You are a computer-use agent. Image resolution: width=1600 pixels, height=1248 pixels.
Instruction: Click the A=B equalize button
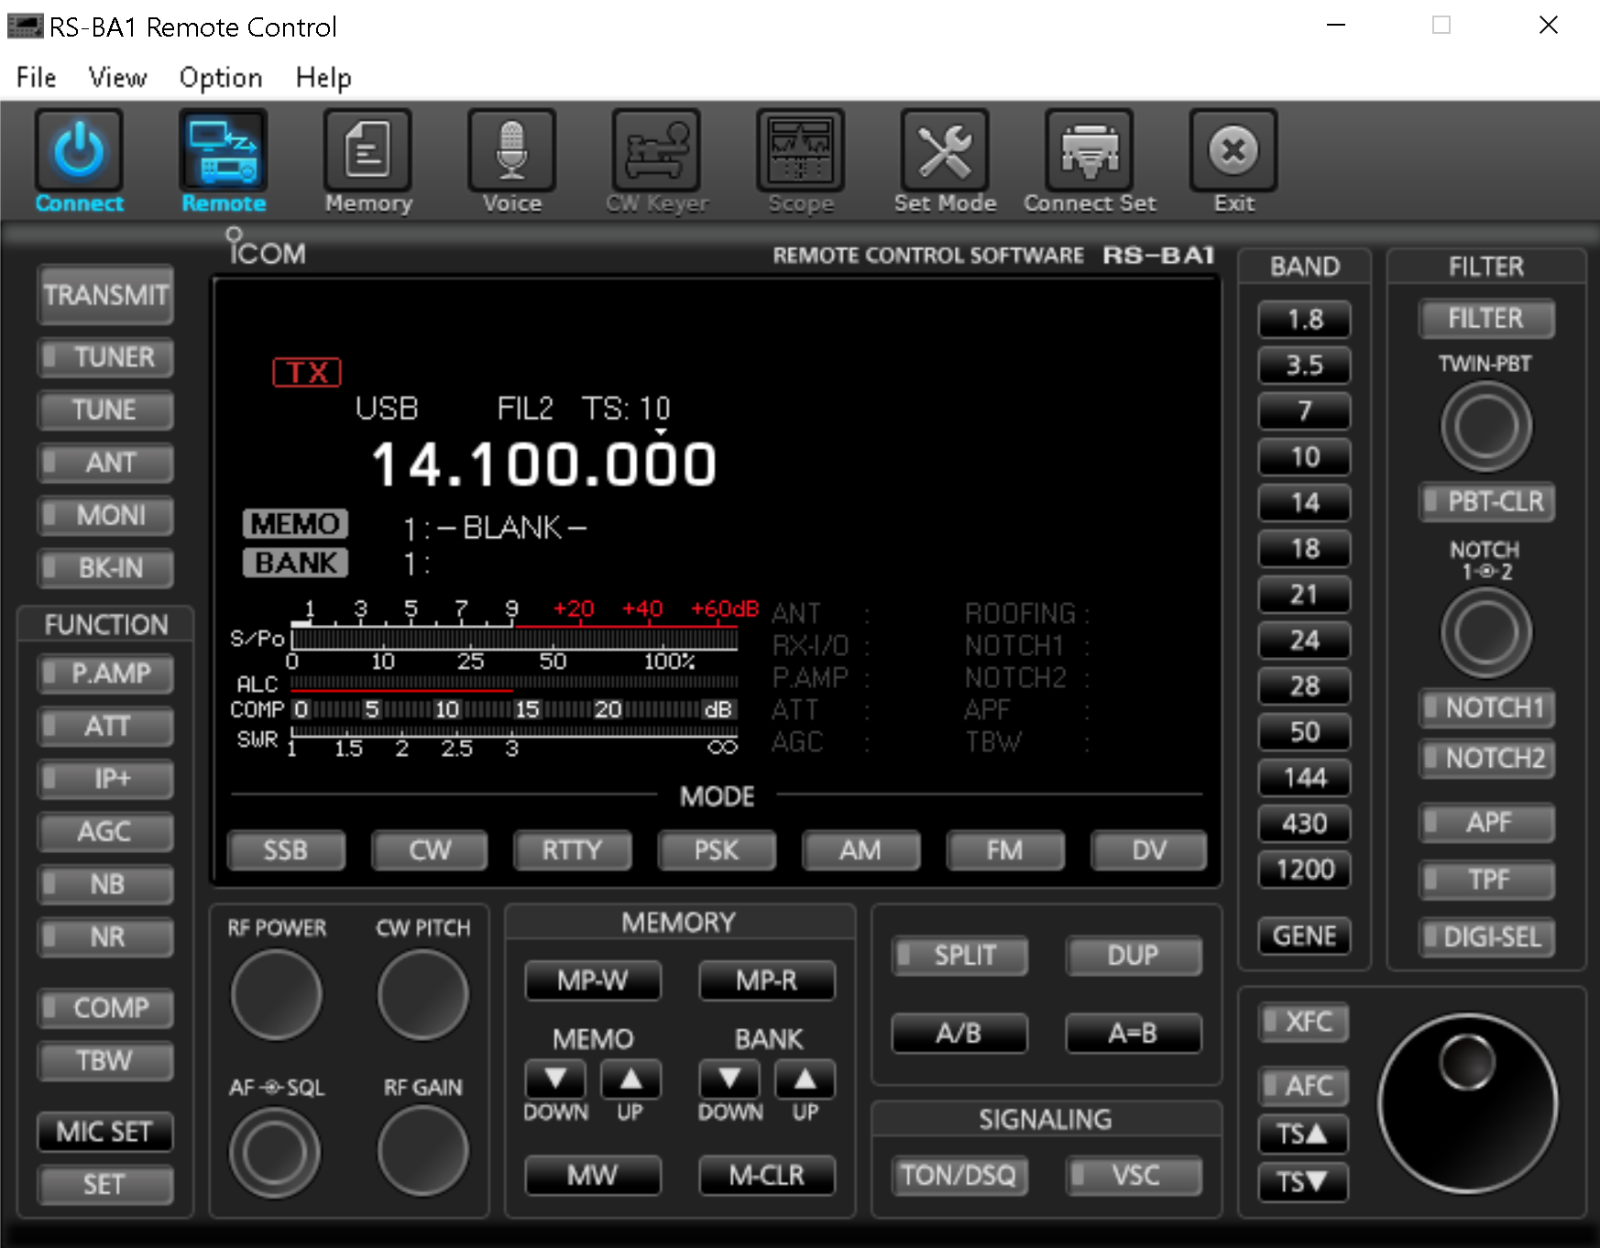pos(1134,1033)
